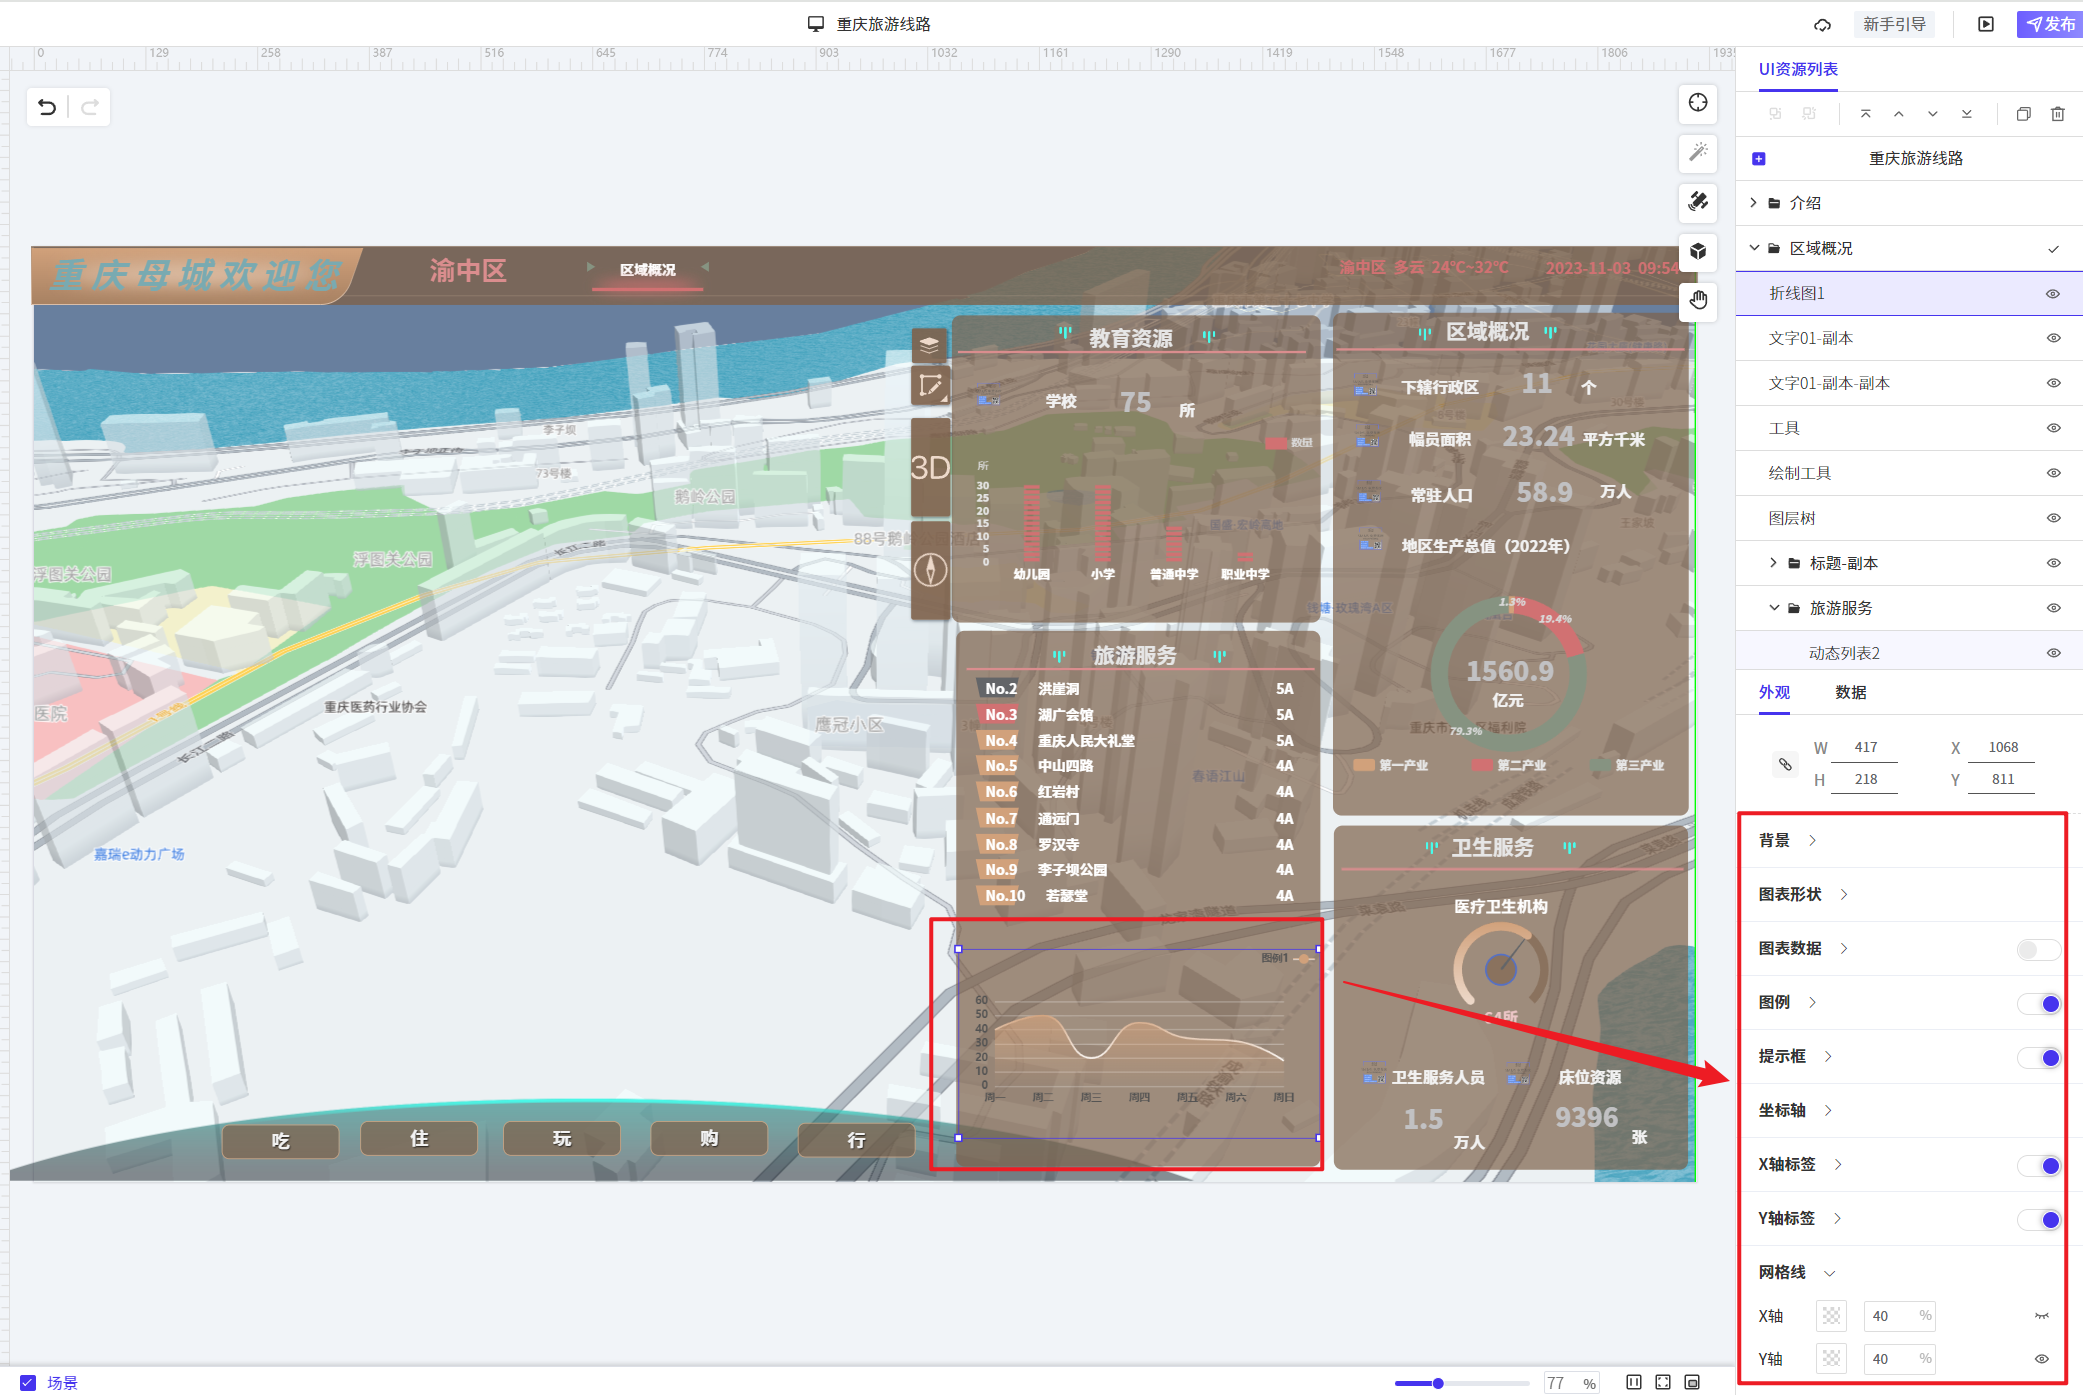Turn off the 提示框 switch
2083x1395 pixels.
(2038, 1057)
